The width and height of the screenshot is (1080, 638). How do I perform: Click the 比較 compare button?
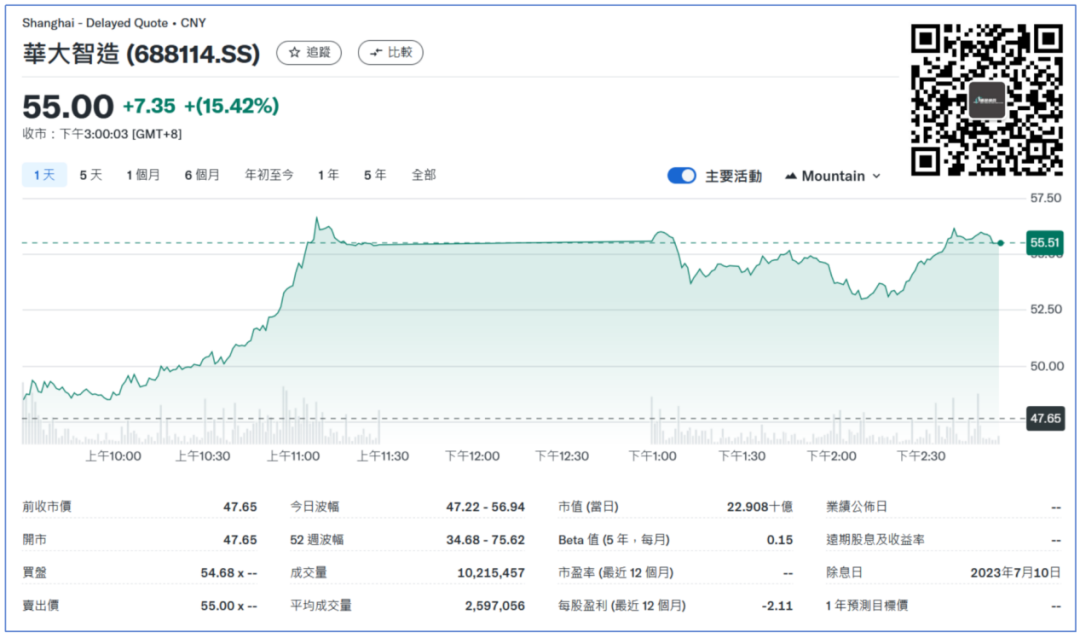click(390, 52)
